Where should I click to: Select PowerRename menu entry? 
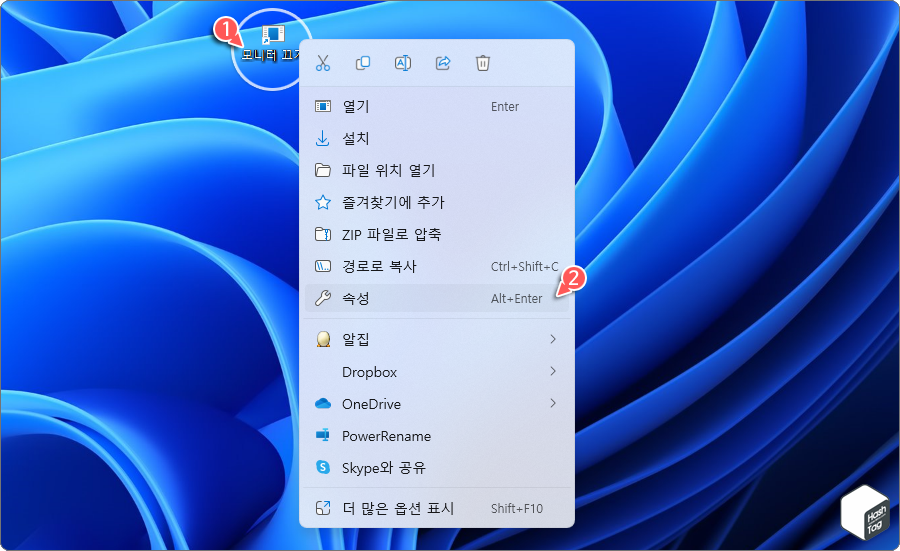point(437,436)
